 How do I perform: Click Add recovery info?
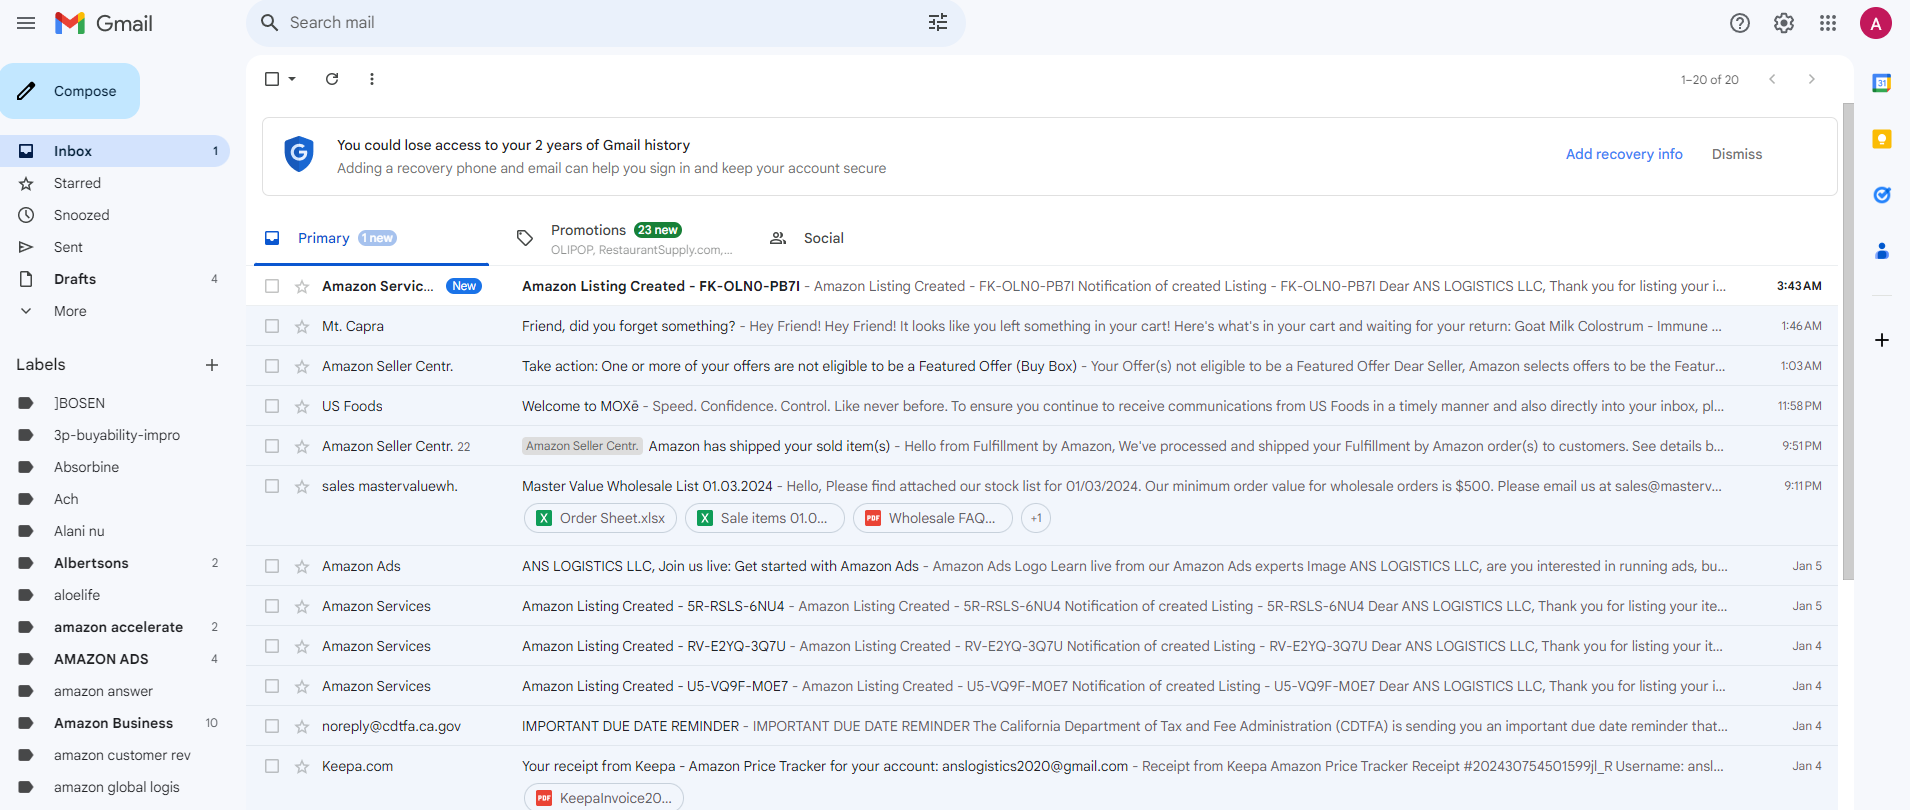(1624, 154)
